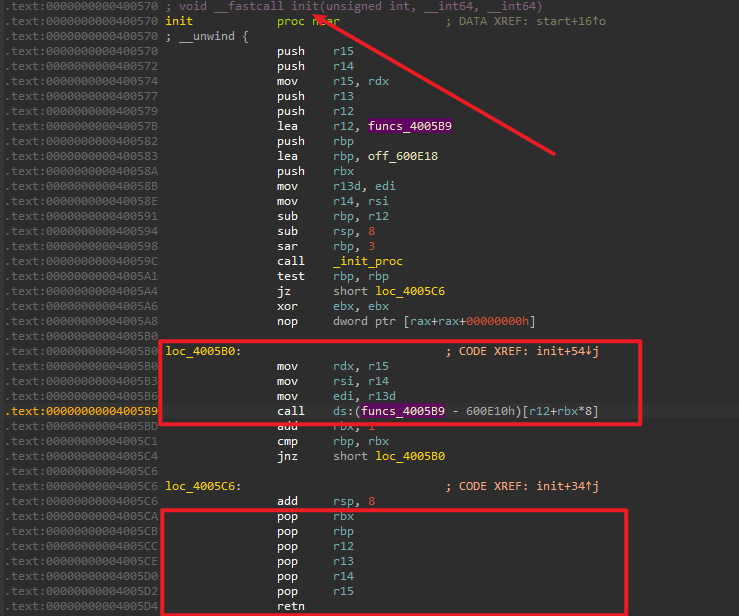Follow the 'start+16↑o' data xref
739x616 pixels.
pyautogui.click(x=571, y=21)
